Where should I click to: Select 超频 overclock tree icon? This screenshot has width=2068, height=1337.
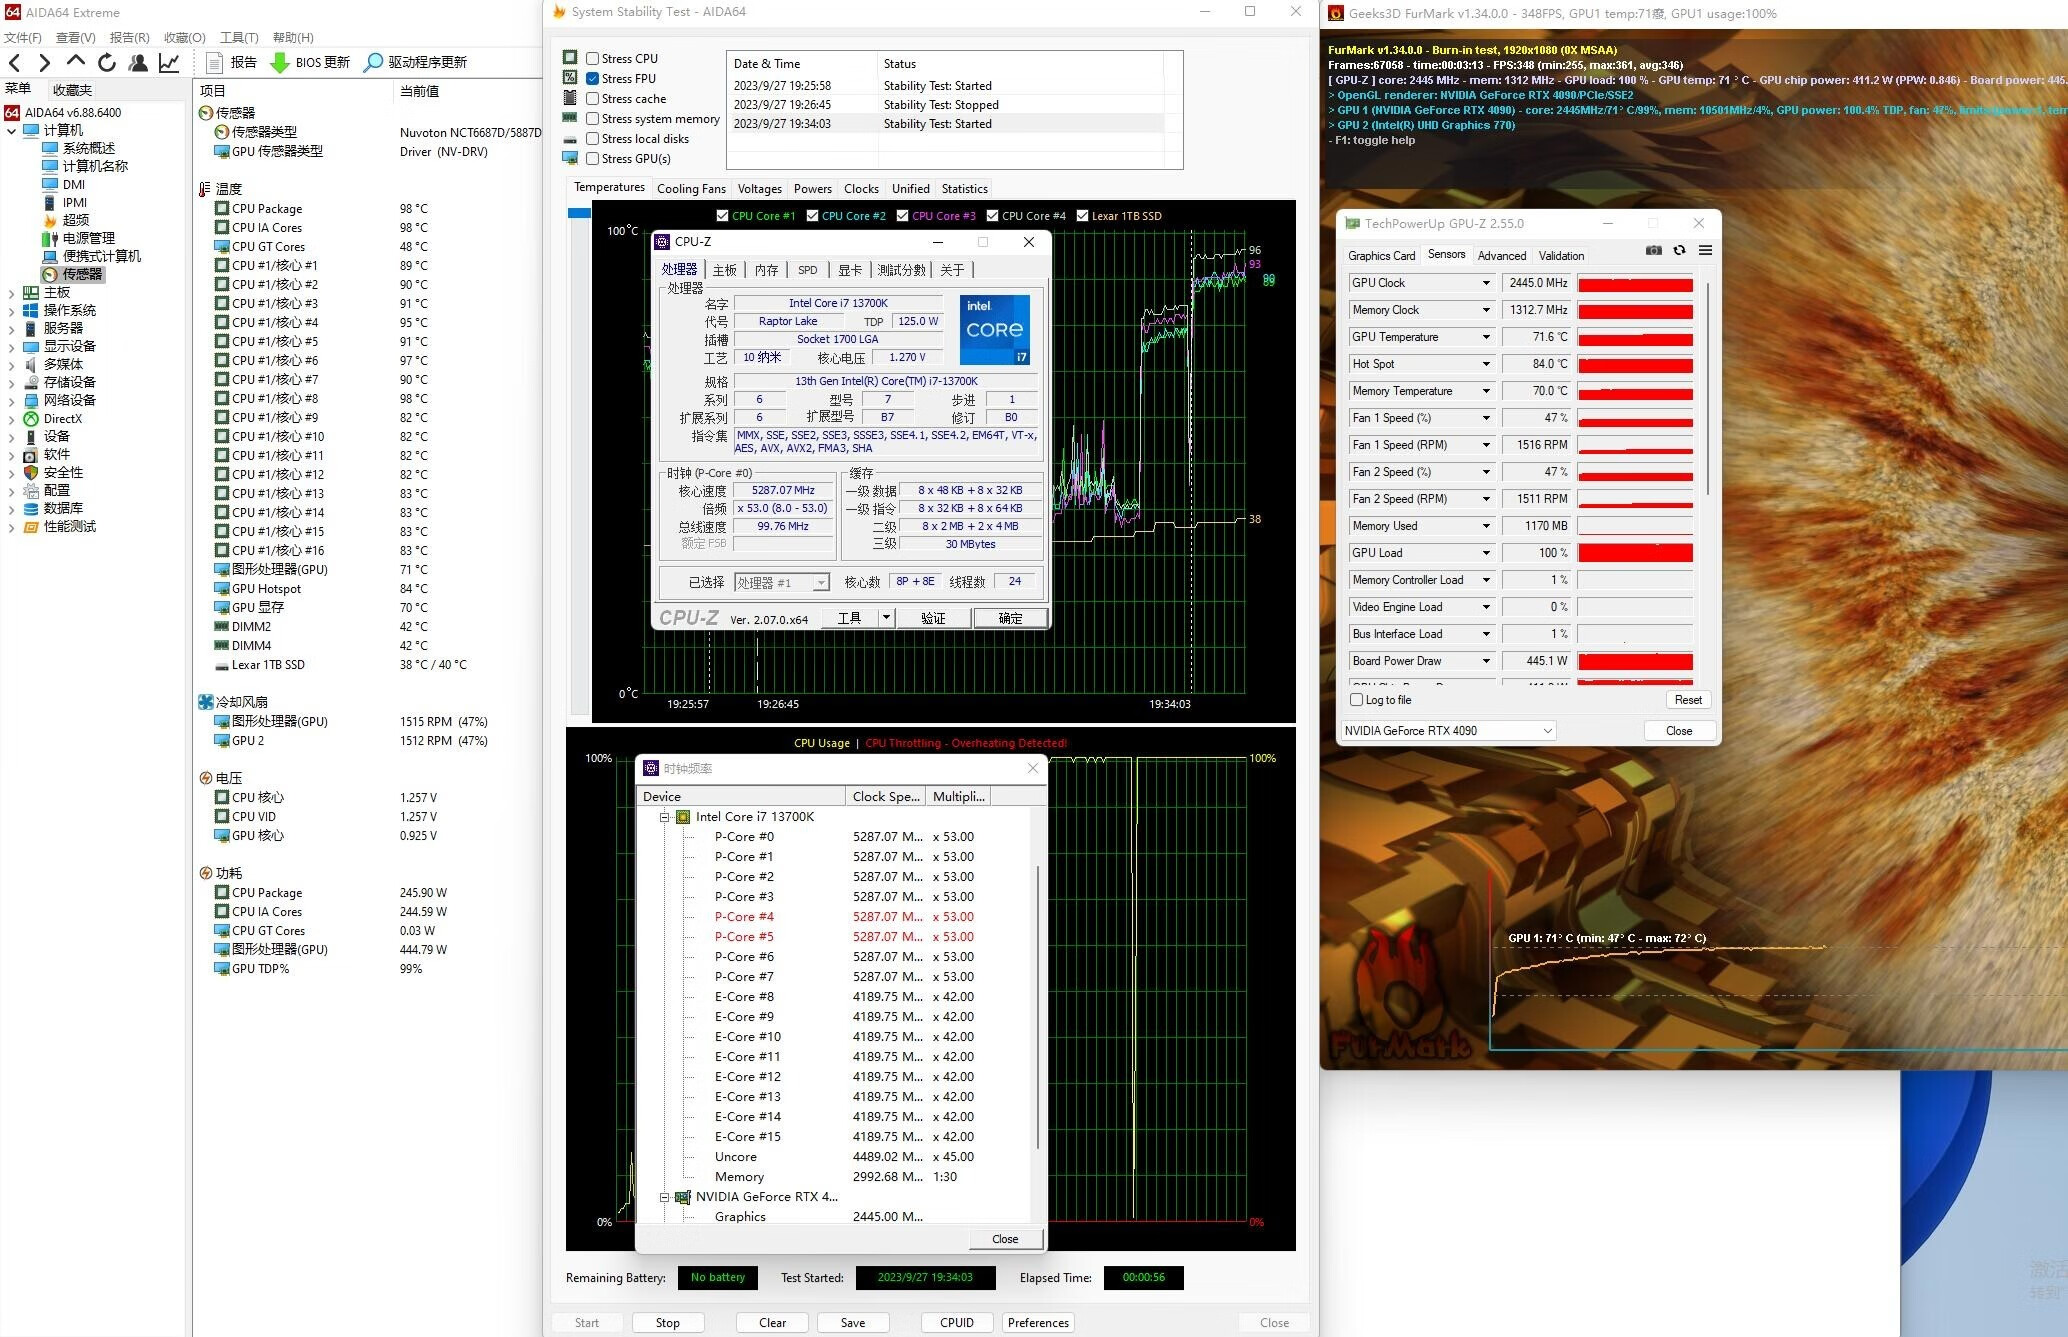pyautogui.click(x=50, y=220)
